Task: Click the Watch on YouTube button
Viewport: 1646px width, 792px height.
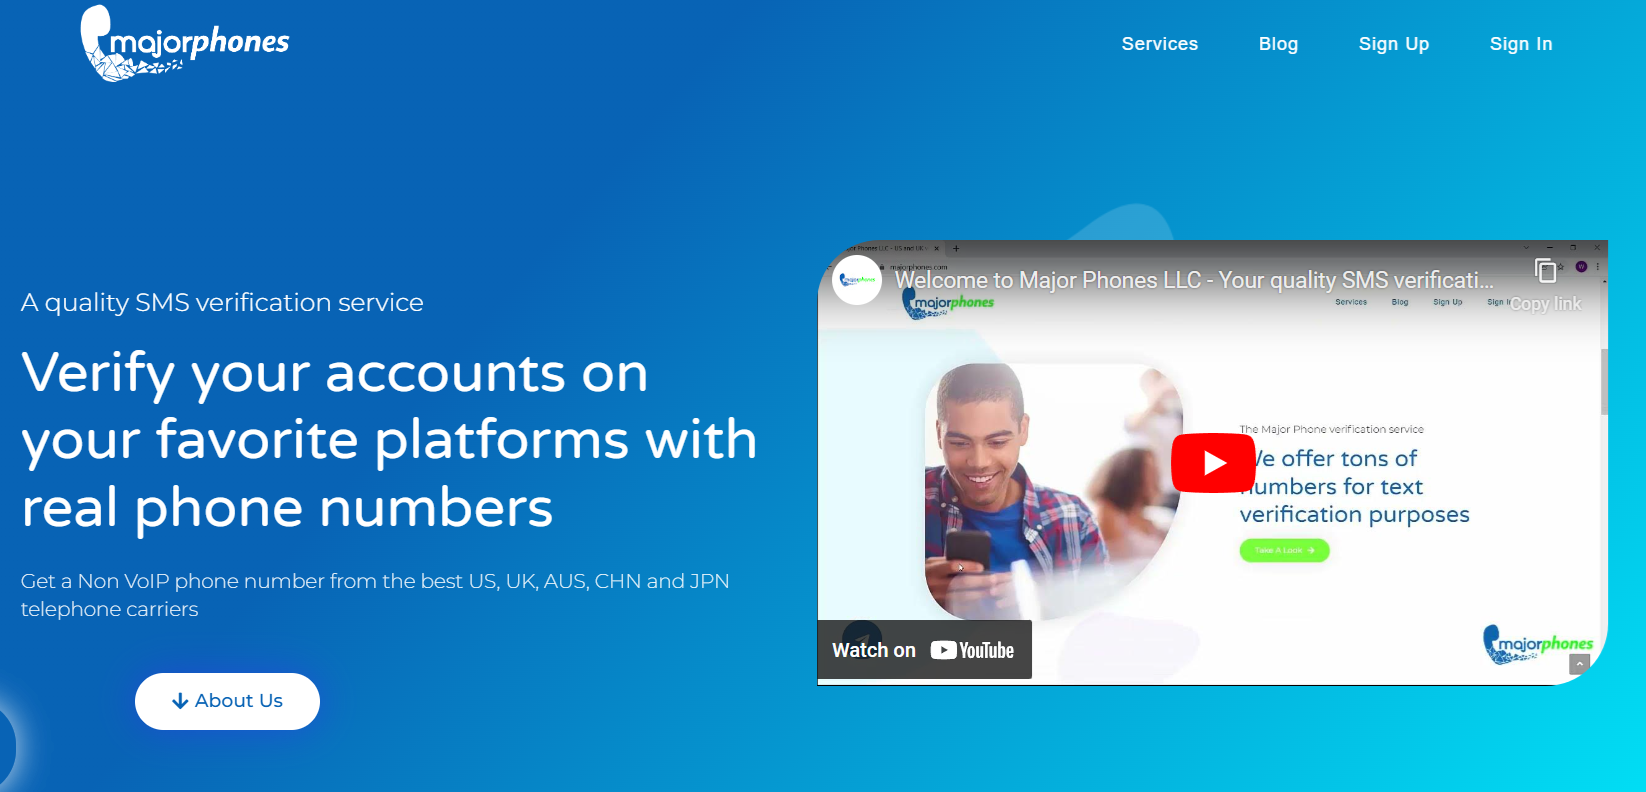Action: pyautogui.click(x=923, y=651)
